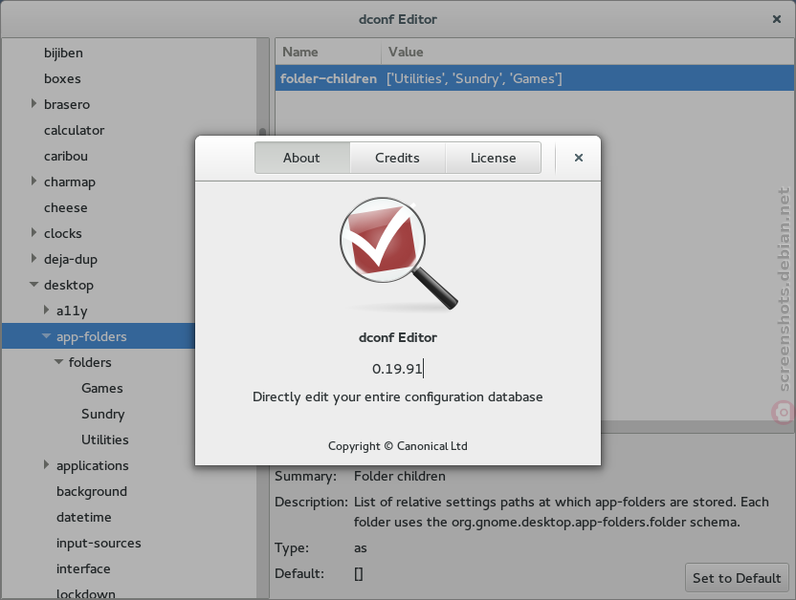Switch to the About tab
Viewport: 796px width, 600px height.
point(302,158)
